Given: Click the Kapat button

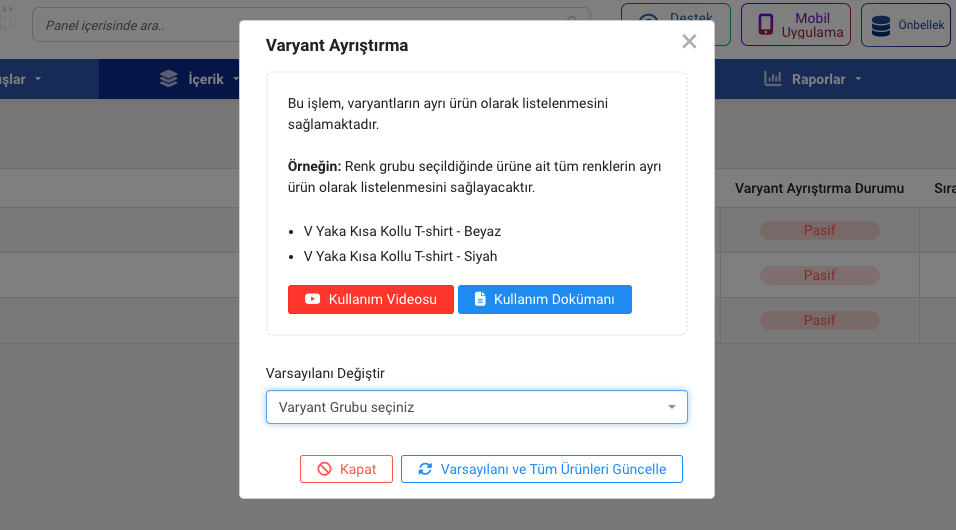Looking at the screenshot, I should click(346, 469).
